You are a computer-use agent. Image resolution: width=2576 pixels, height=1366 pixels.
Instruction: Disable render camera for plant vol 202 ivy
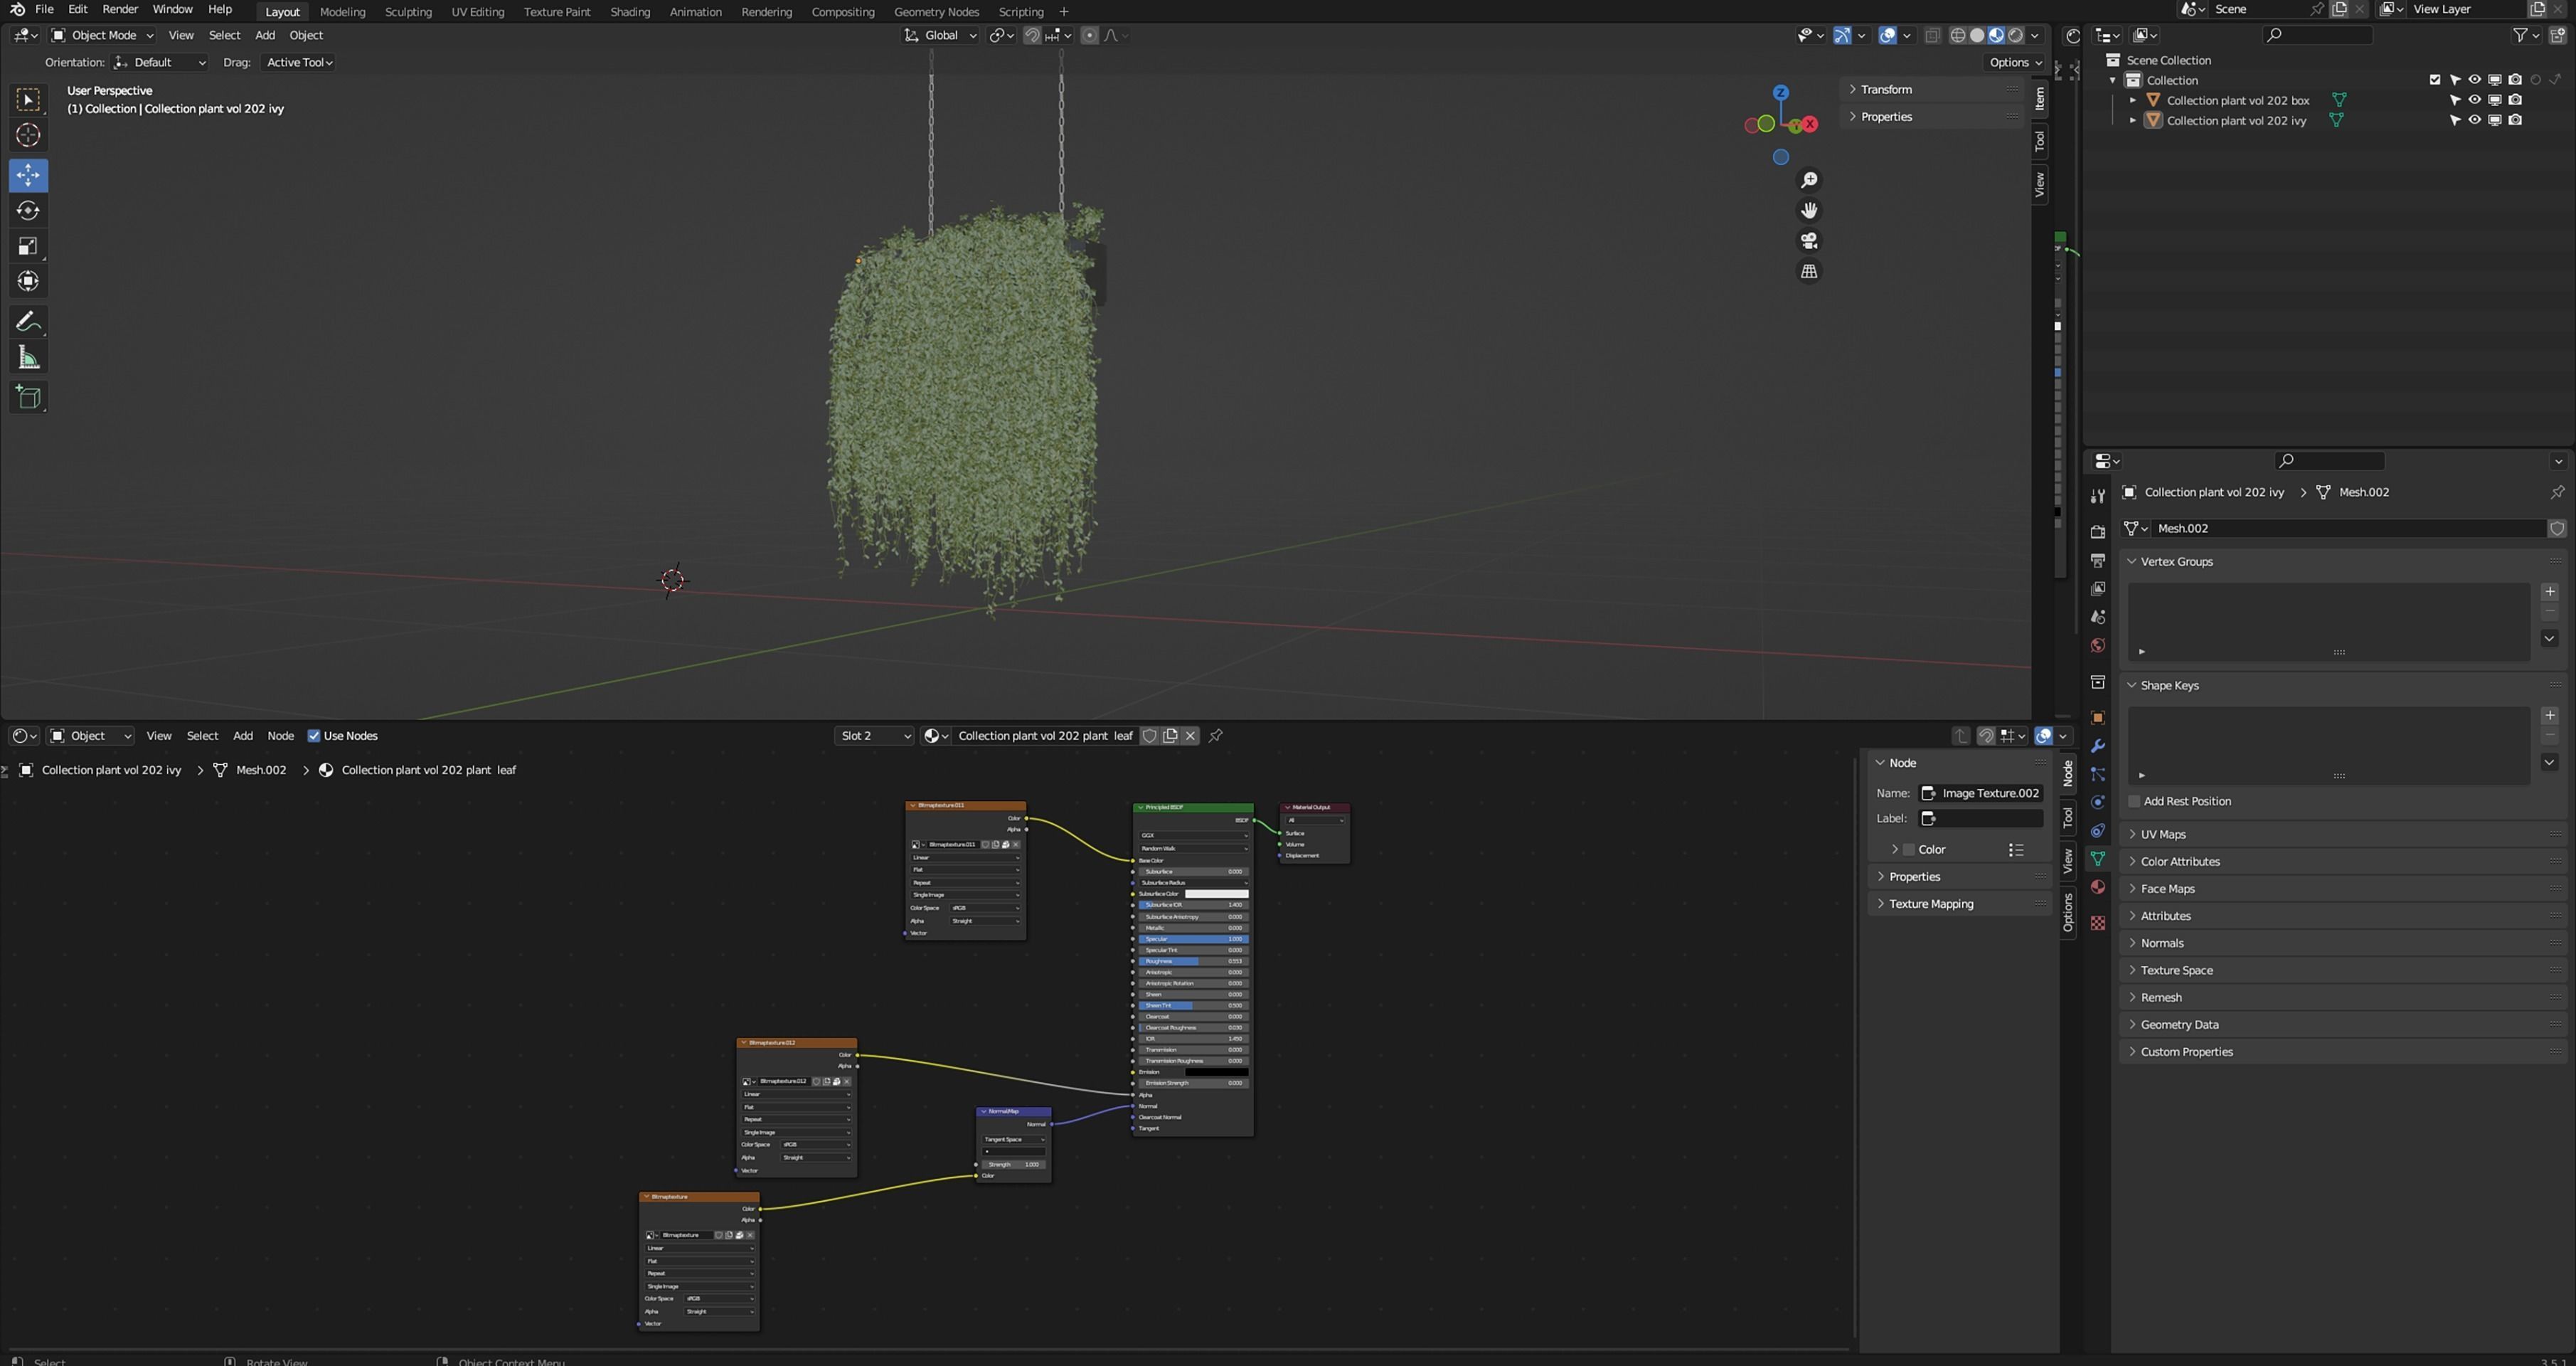pos(2516,120)
